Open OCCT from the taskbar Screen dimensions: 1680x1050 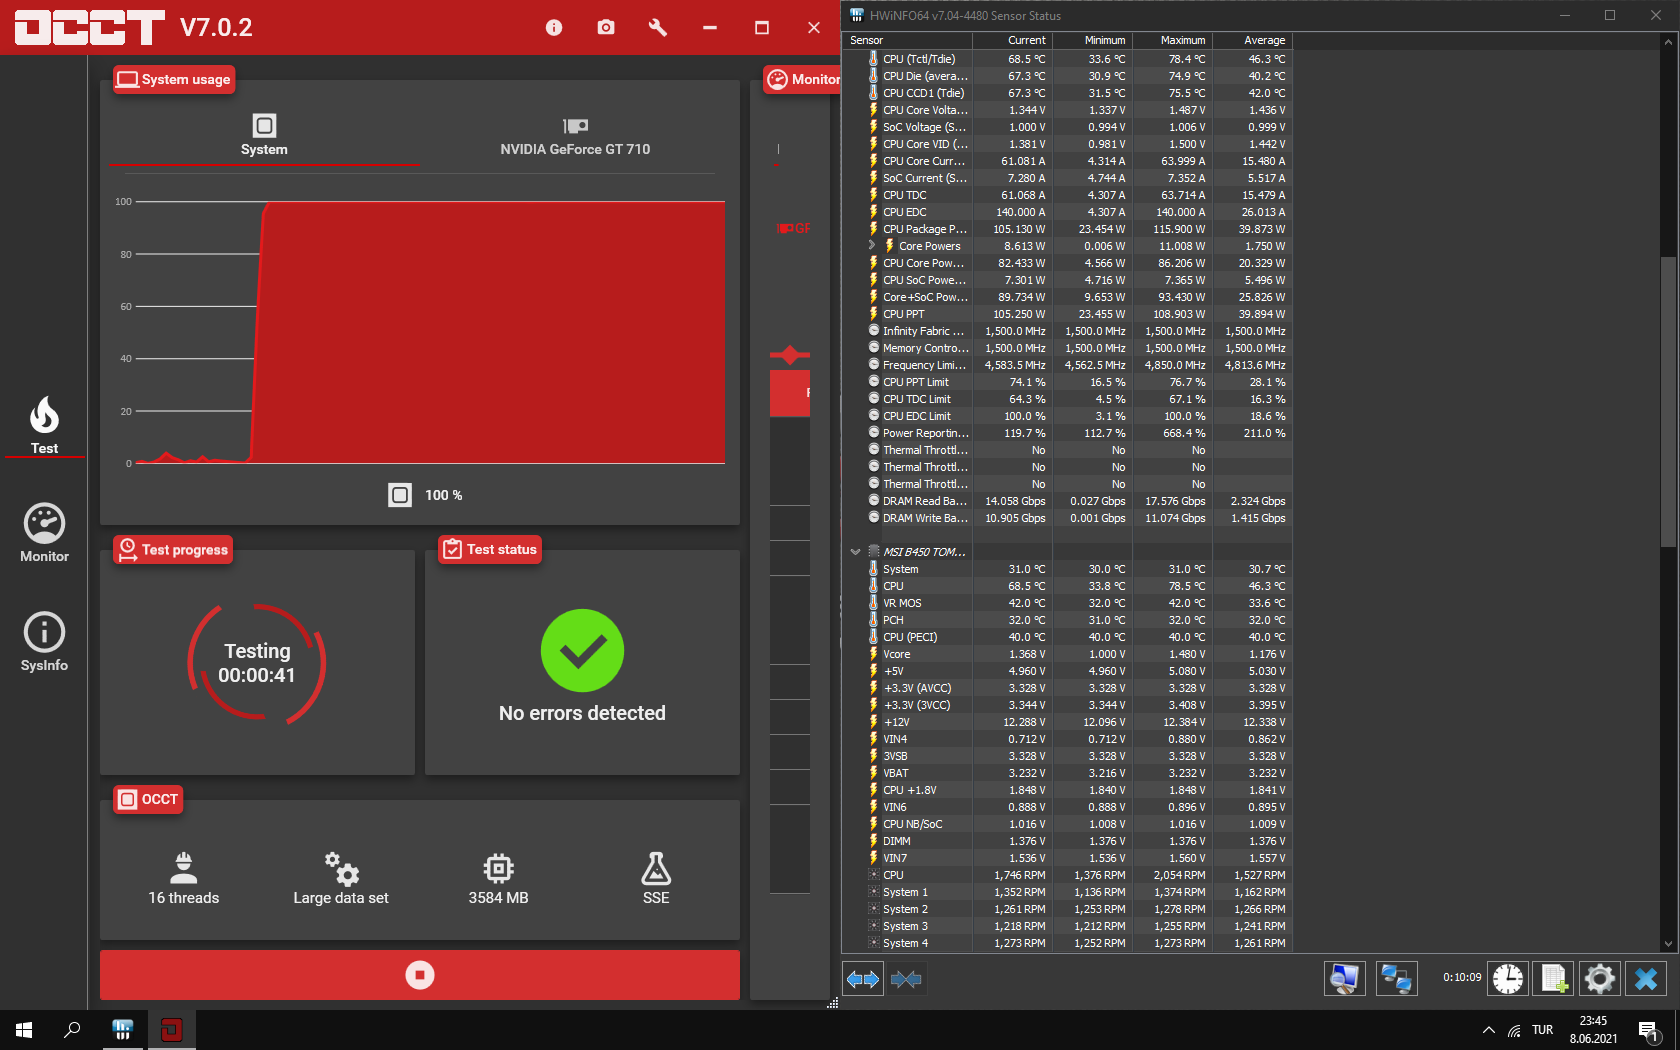(172, 1030)
